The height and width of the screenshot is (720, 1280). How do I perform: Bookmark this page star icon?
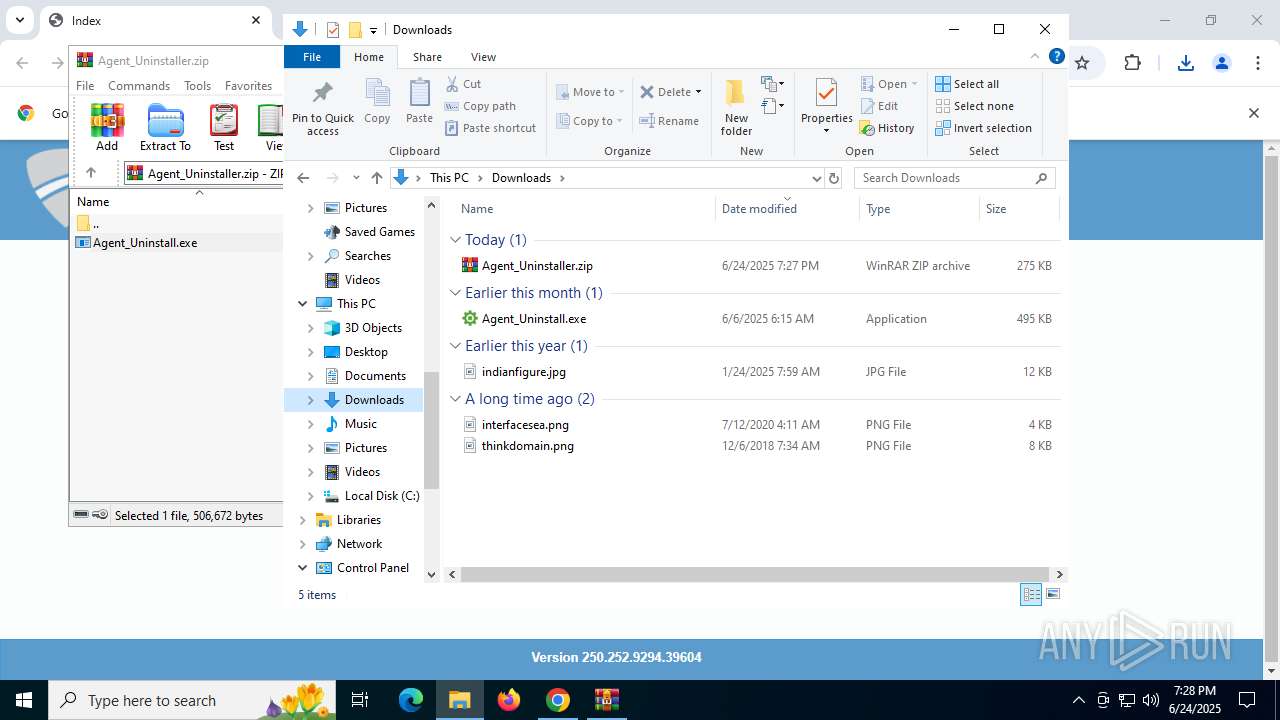point(1081,63)
